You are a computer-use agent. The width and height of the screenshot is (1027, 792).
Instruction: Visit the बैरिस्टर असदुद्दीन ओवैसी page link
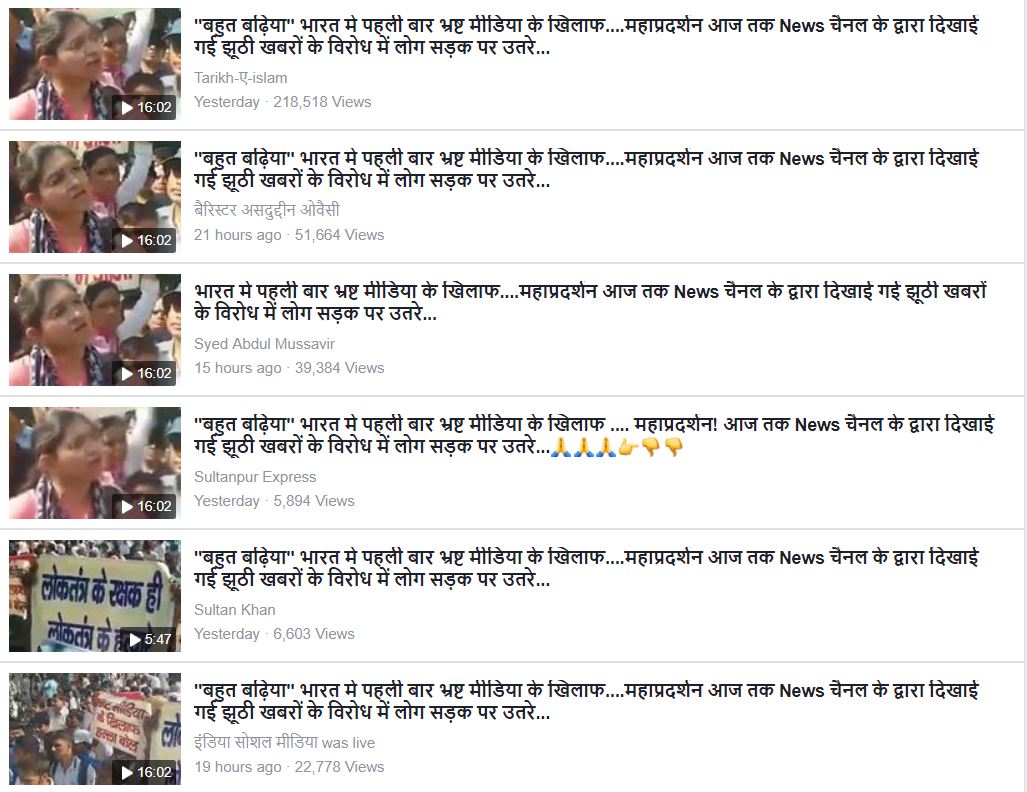pyautogui.click(x=267, y=210)
